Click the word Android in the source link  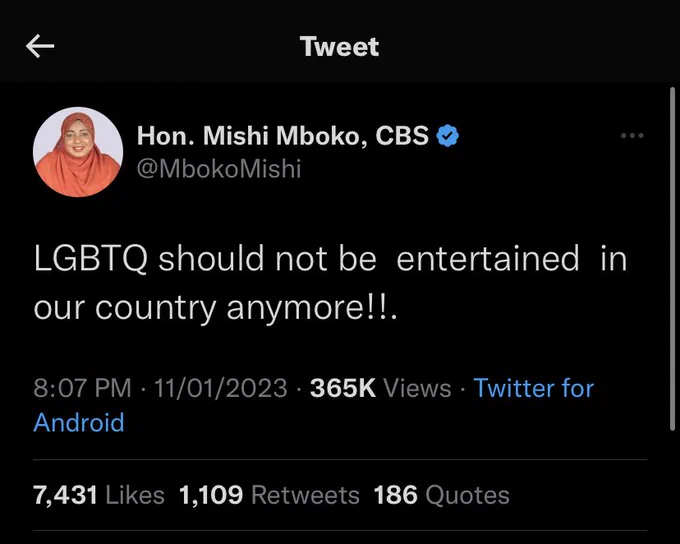pos(79,423)
